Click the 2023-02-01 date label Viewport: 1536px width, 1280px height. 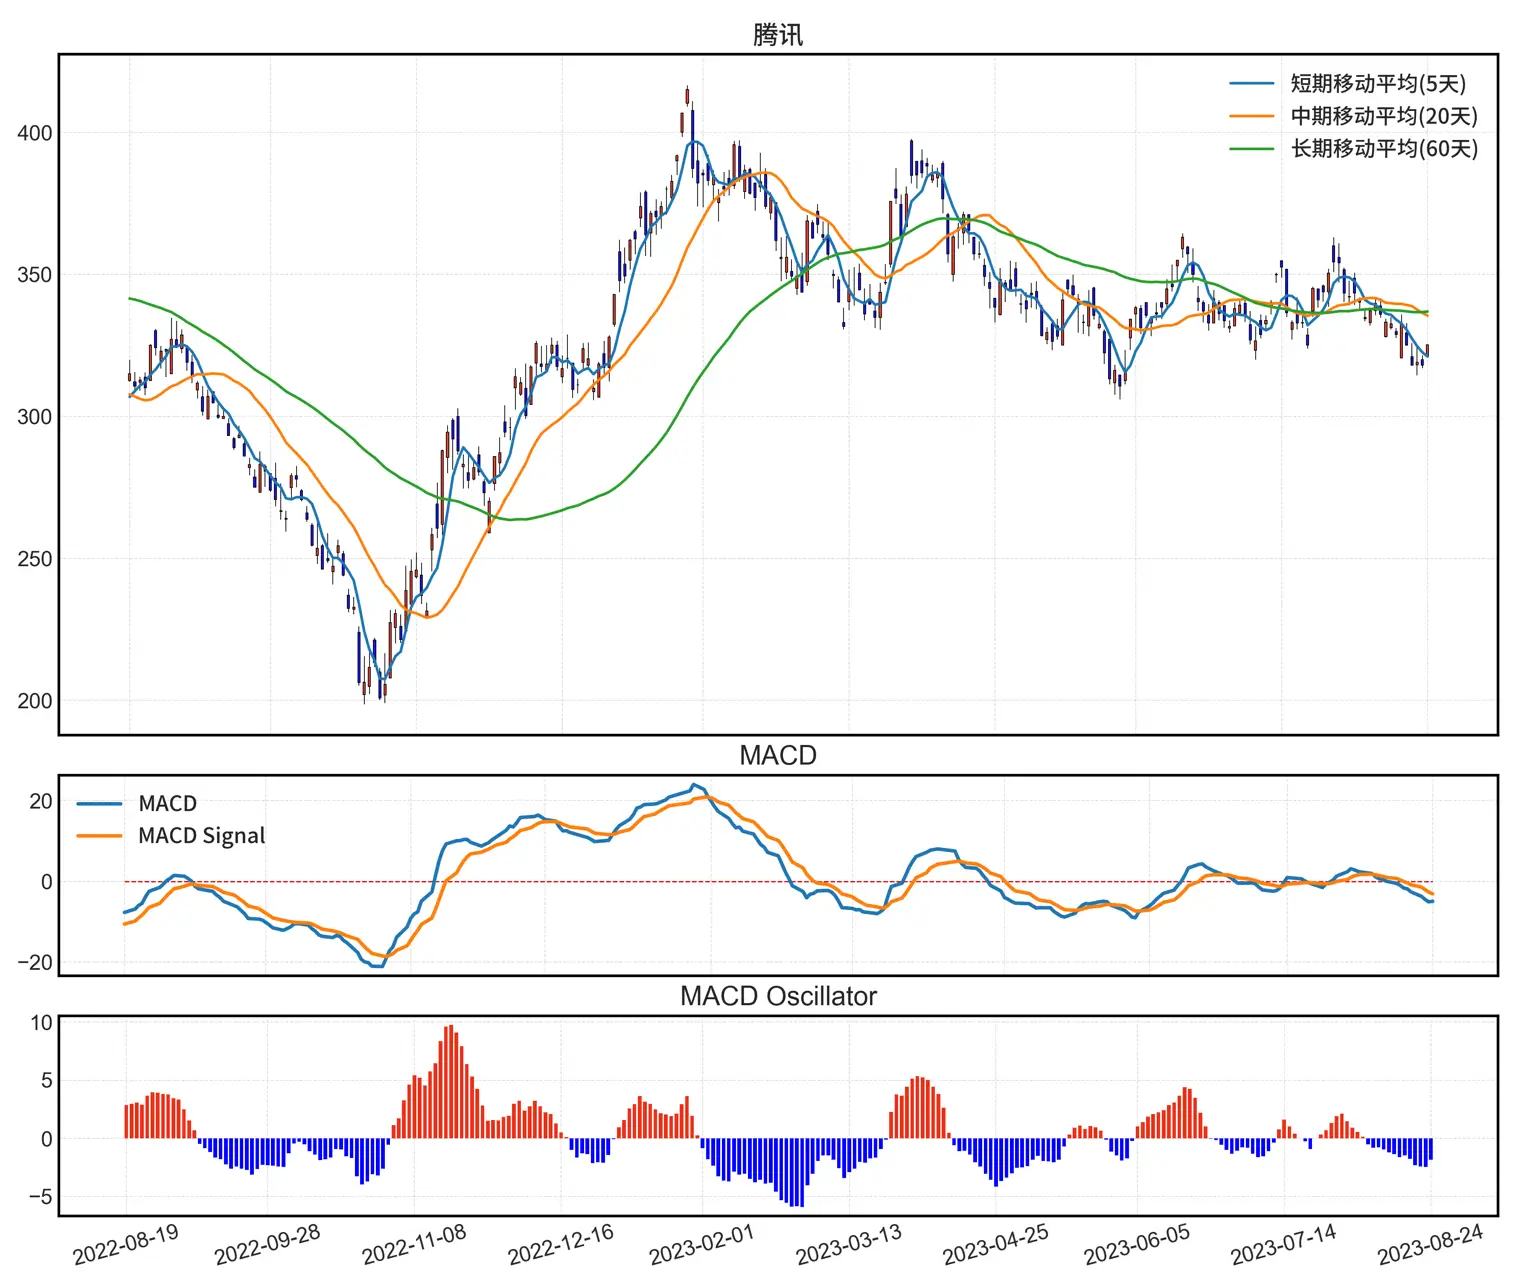701,1245
